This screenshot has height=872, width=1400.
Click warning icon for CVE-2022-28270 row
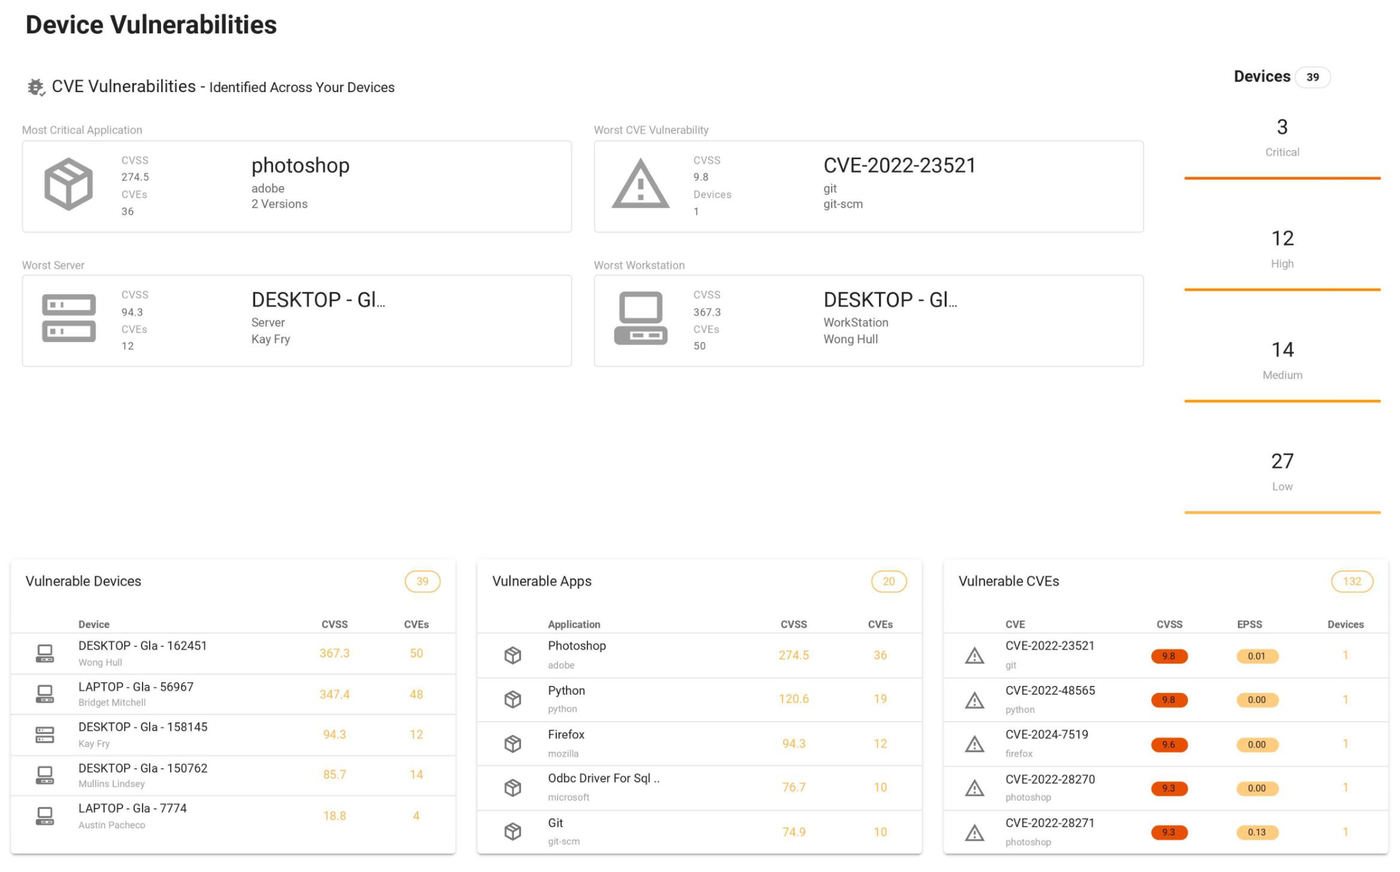pyautogui.click(x=974, y=788)
